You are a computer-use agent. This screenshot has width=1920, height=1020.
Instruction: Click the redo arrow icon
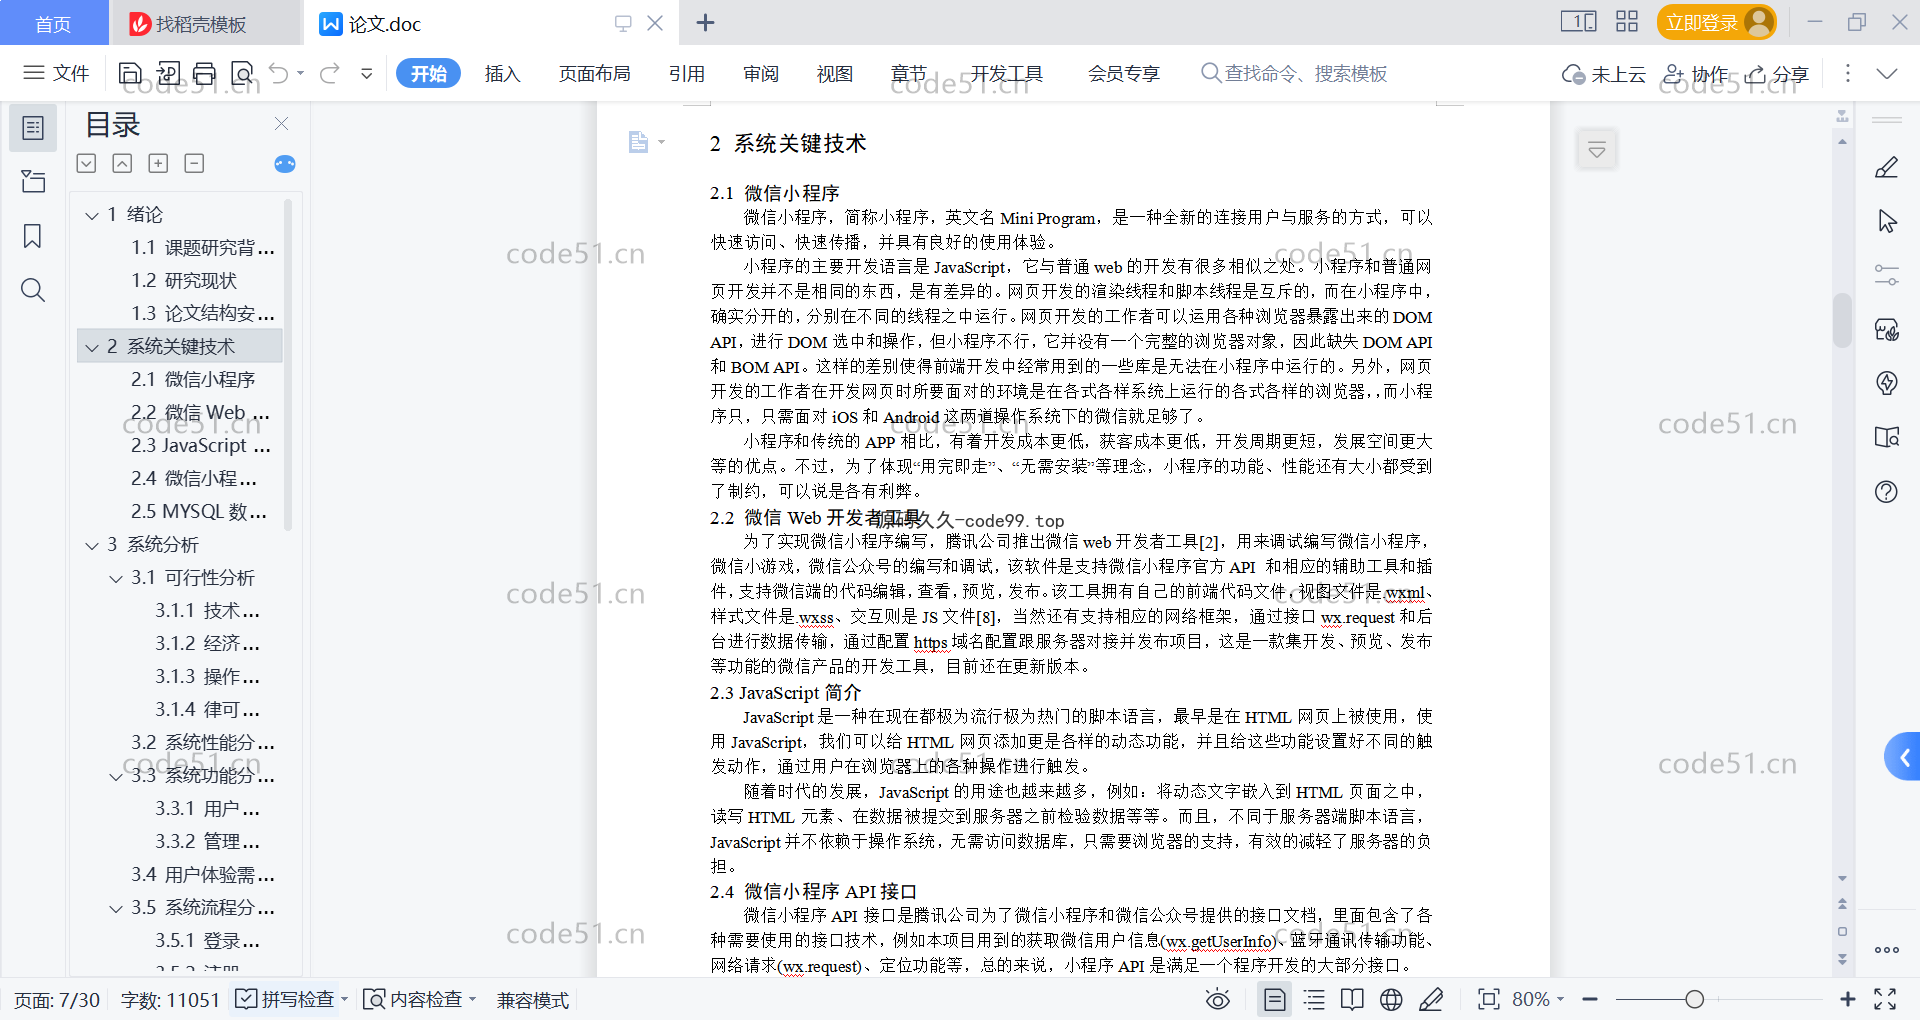point(330,73)
